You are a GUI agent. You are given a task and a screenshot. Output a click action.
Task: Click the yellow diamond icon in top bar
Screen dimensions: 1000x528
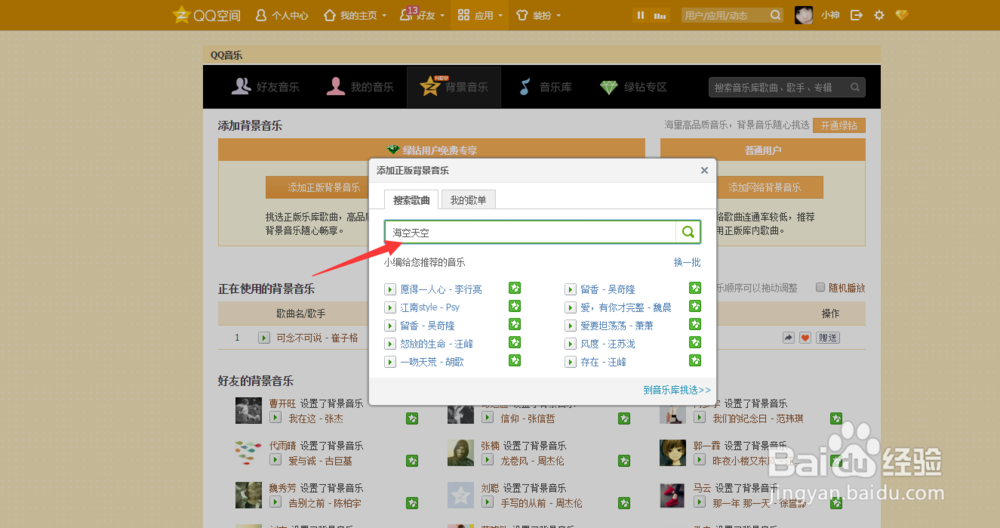pos(902,15)
